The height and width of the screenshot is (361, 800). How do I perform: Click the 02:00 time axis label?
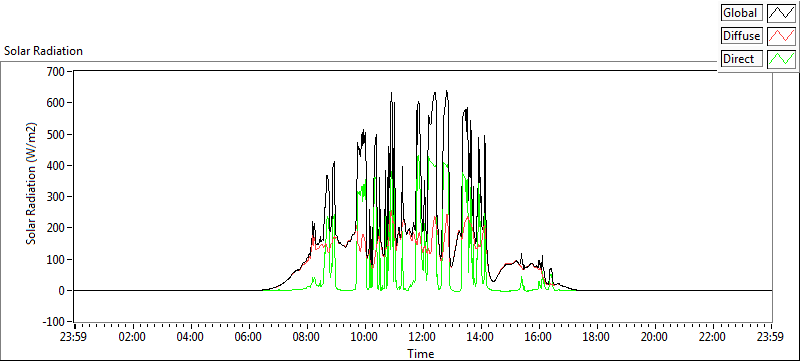click(133, 337)
